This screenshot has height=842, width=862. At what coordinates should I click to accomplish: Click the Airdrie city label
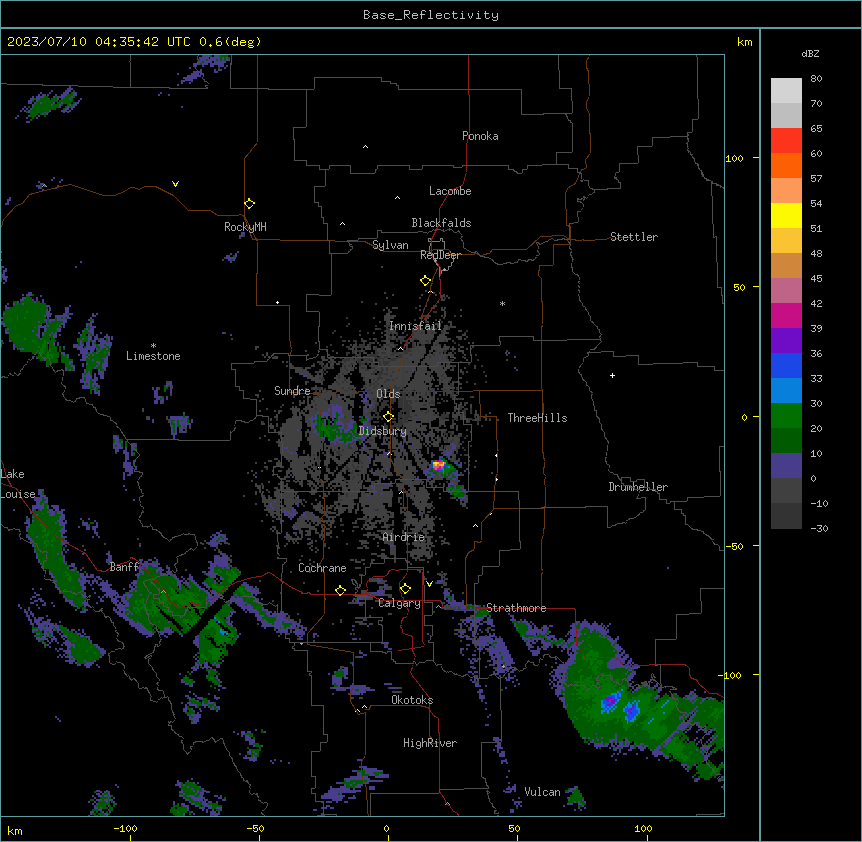point(404,537)
